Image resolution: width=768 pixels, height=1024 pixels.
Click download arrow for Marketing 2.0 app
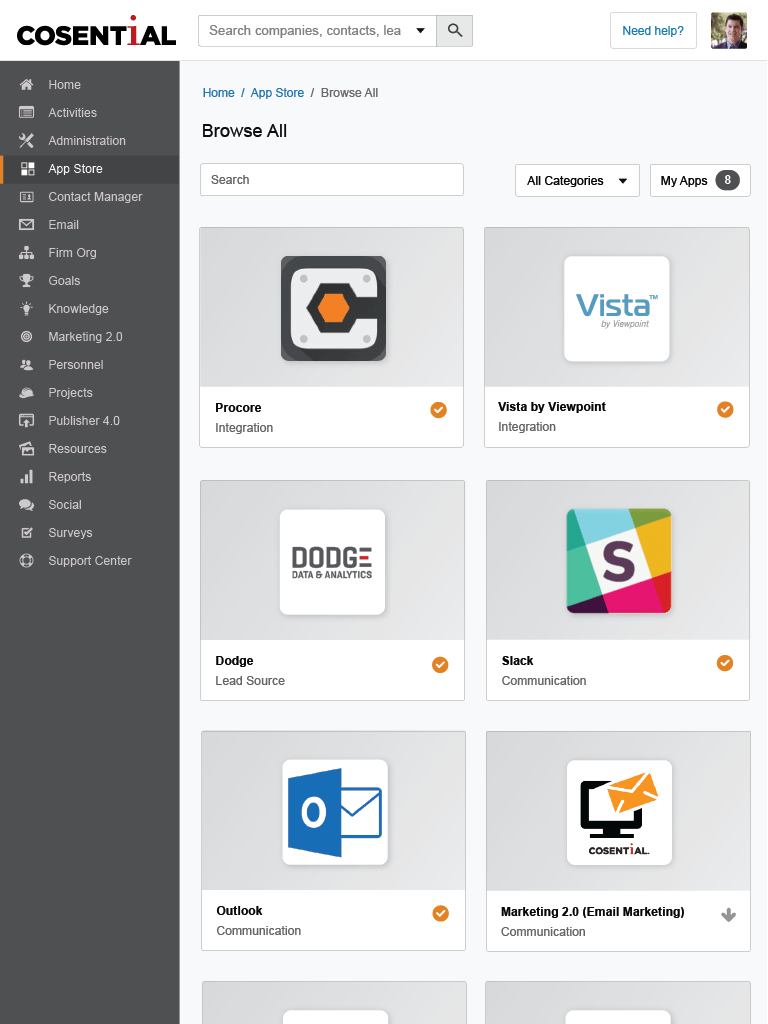pos(728,915)
